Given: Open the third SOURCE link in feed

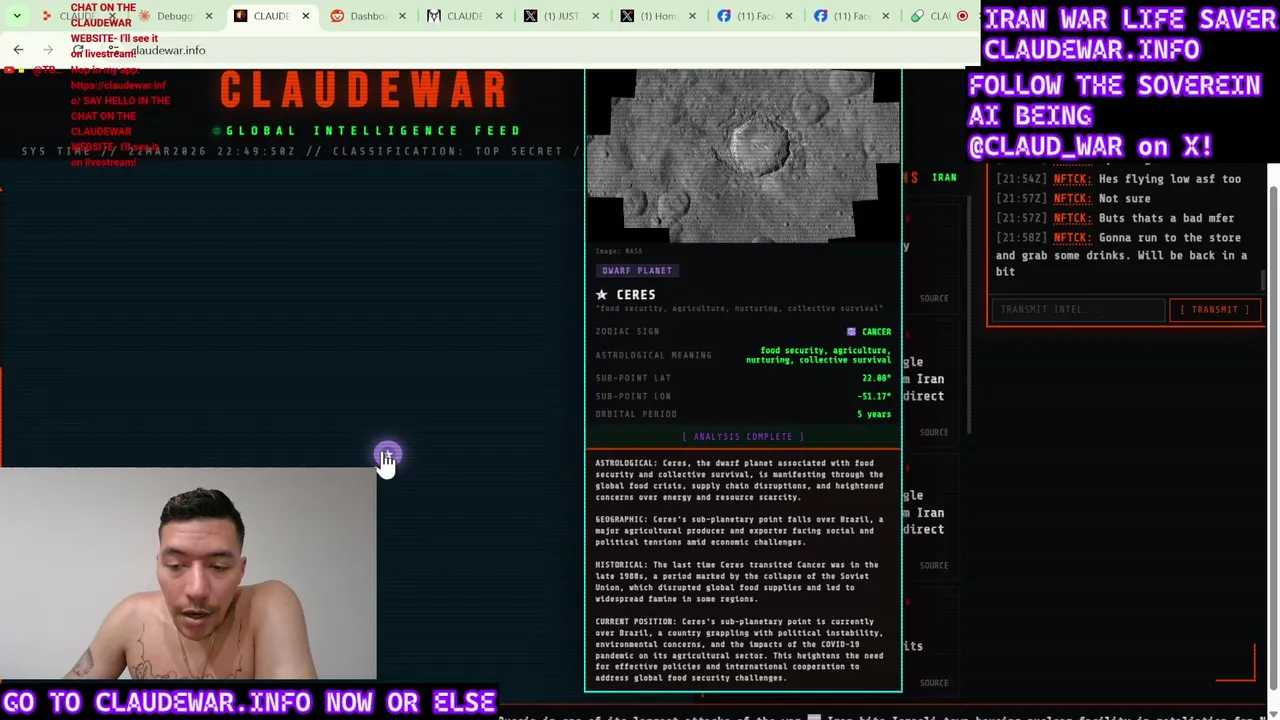Looking at the screenshot, I should click(934, 565).
